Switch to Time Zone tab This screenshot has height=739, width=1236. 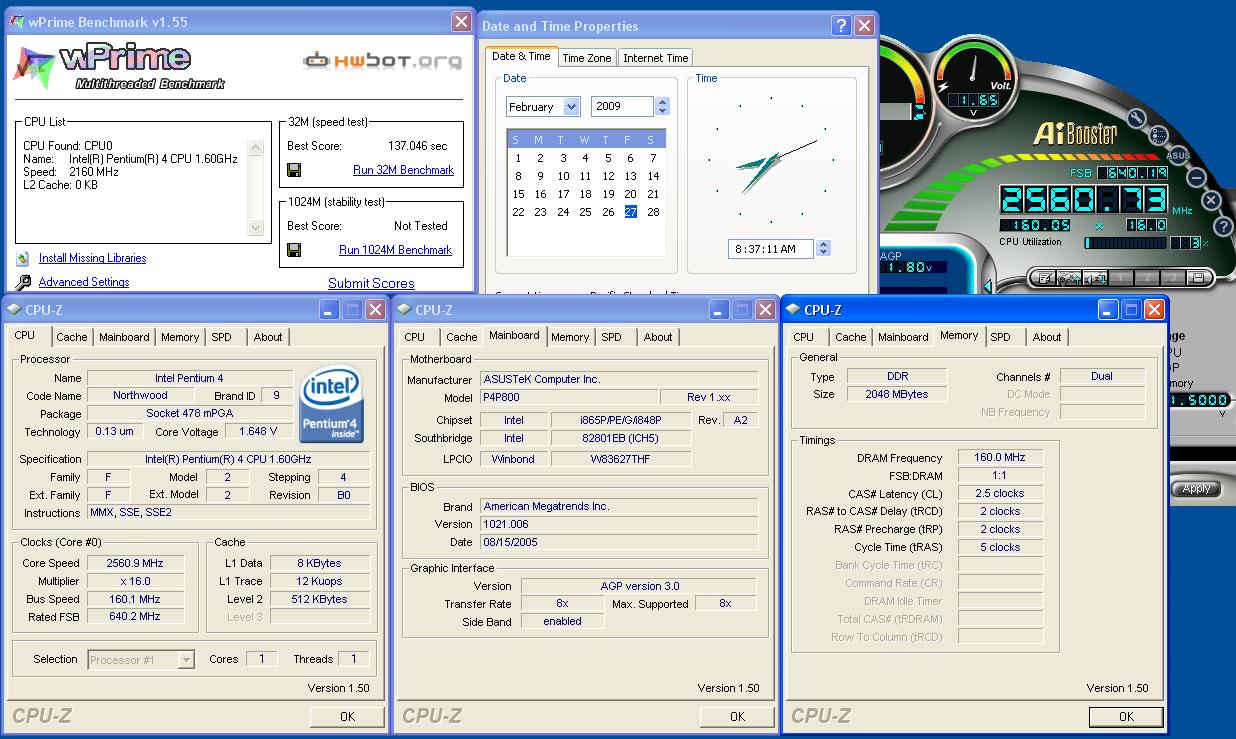(x=587, y=58)
